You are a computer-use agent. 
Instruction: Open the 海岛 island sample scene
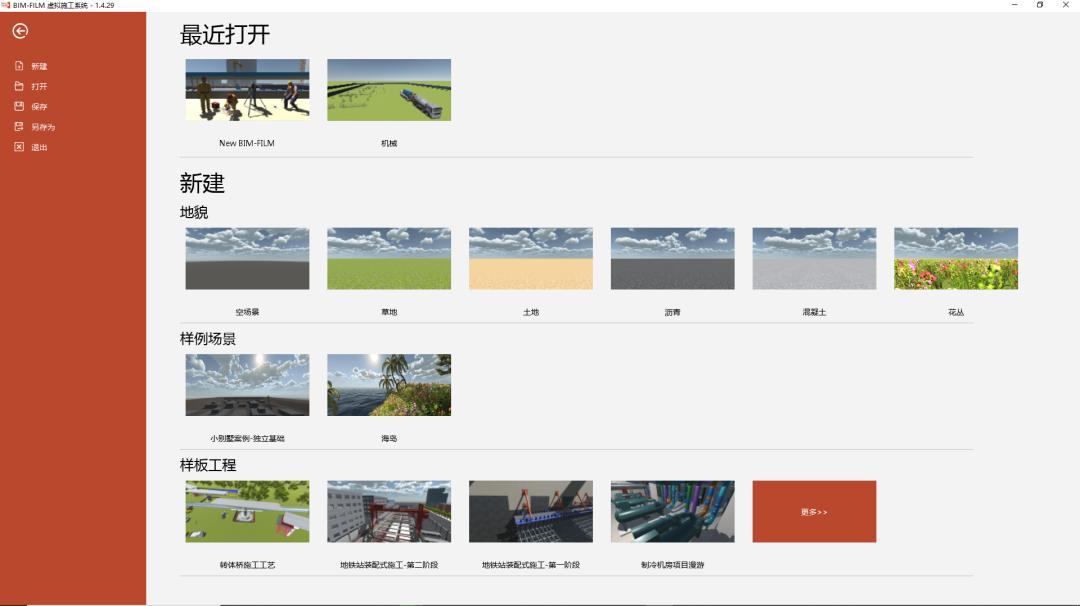coord(389,384)
